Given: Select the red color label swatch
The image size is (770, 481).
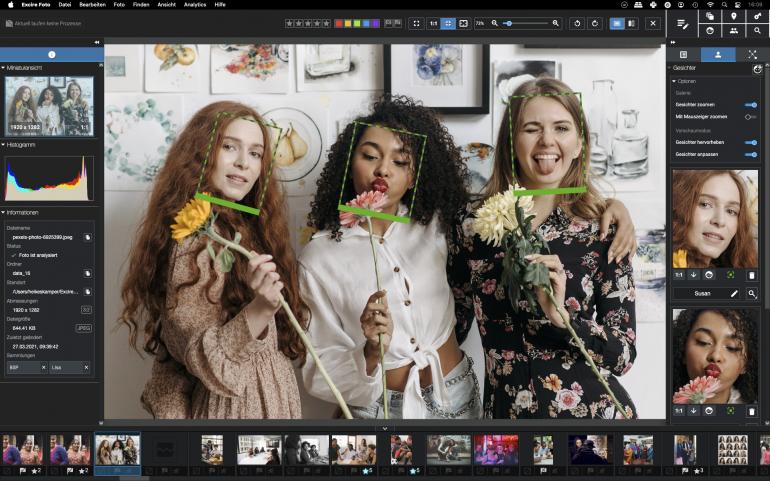Looking at the screenshot, I should point(338,23).
